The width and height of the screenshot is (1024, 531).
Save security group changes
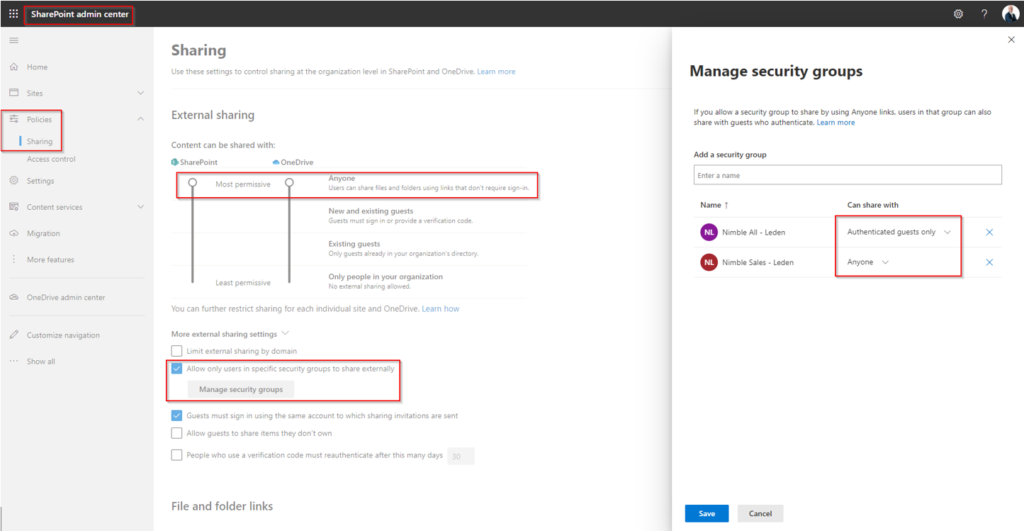tap(707, 513)
